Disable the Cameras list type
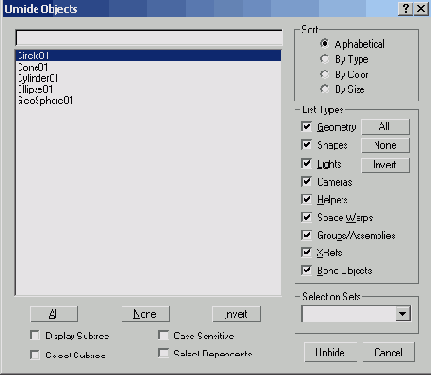Image resolution: width=431 pixels, height=375 pixels. pos(306,182)
